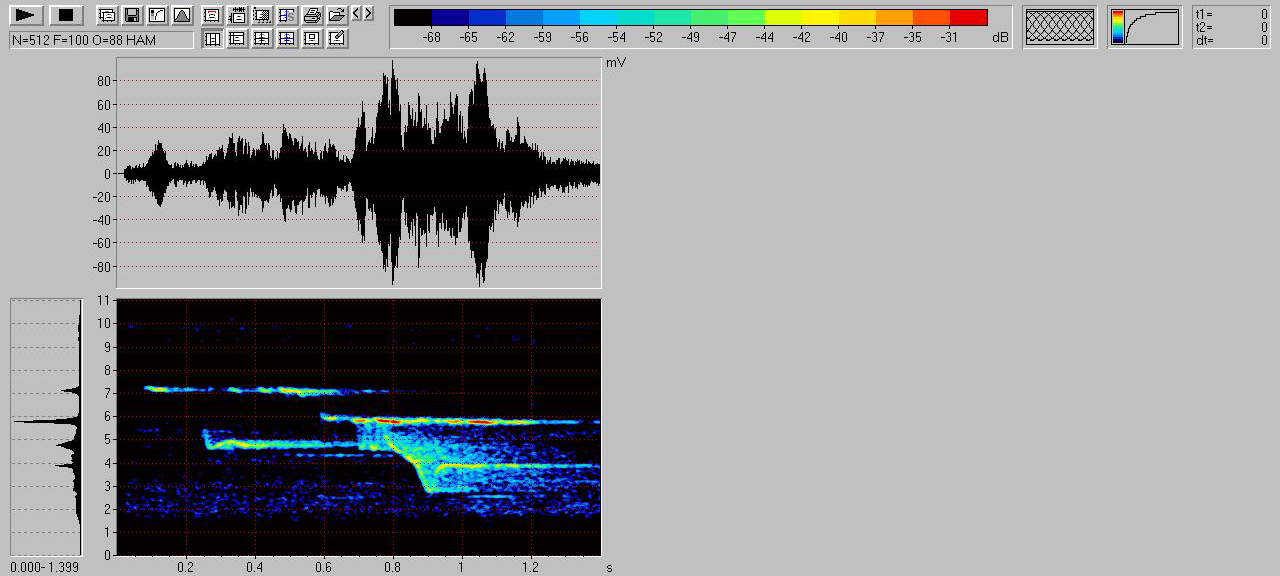
Task: Click the floppy disk save icon
Action: pyautogui.click(x=131, y=15)
